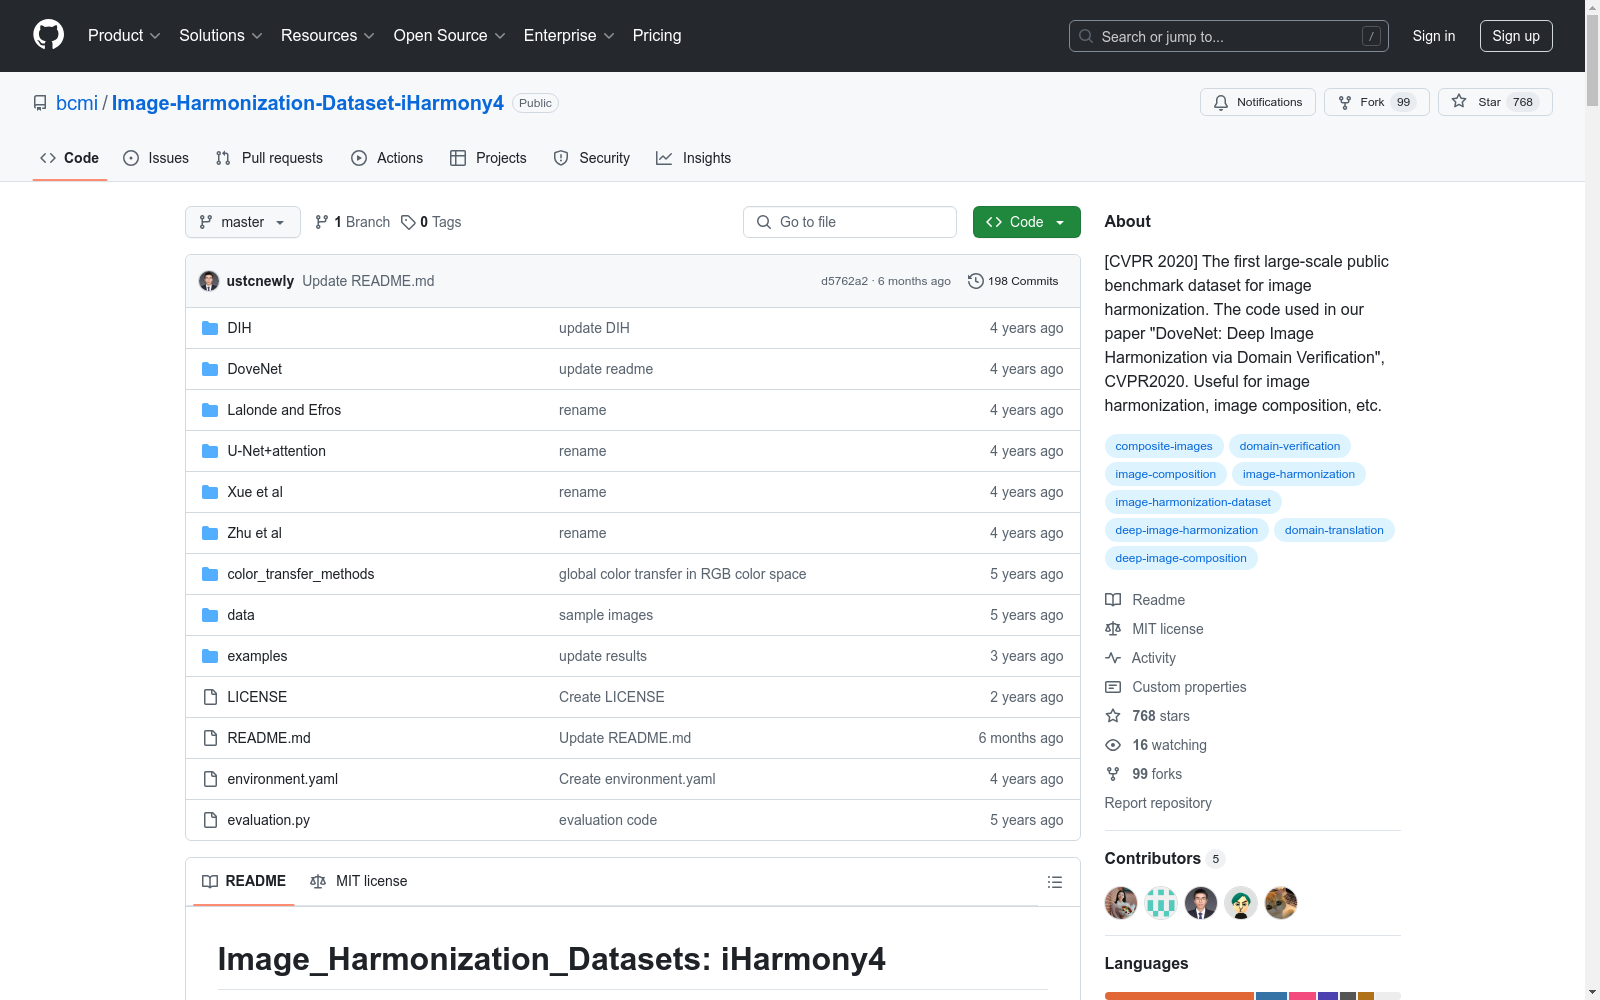Click the Sign in link

tap(1434, 36)
